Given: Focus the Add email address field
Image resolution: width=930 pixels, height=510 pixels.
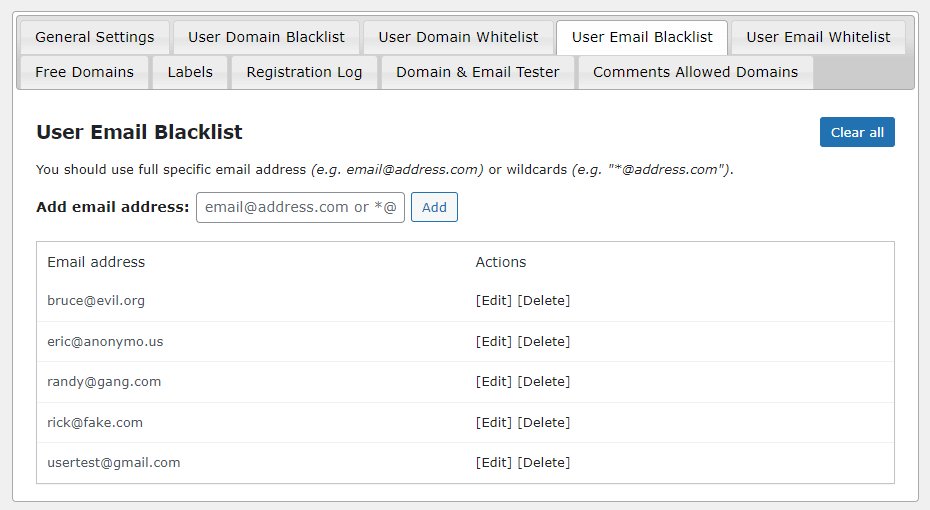Looking at the screenshot, I should tap(300, 207).
